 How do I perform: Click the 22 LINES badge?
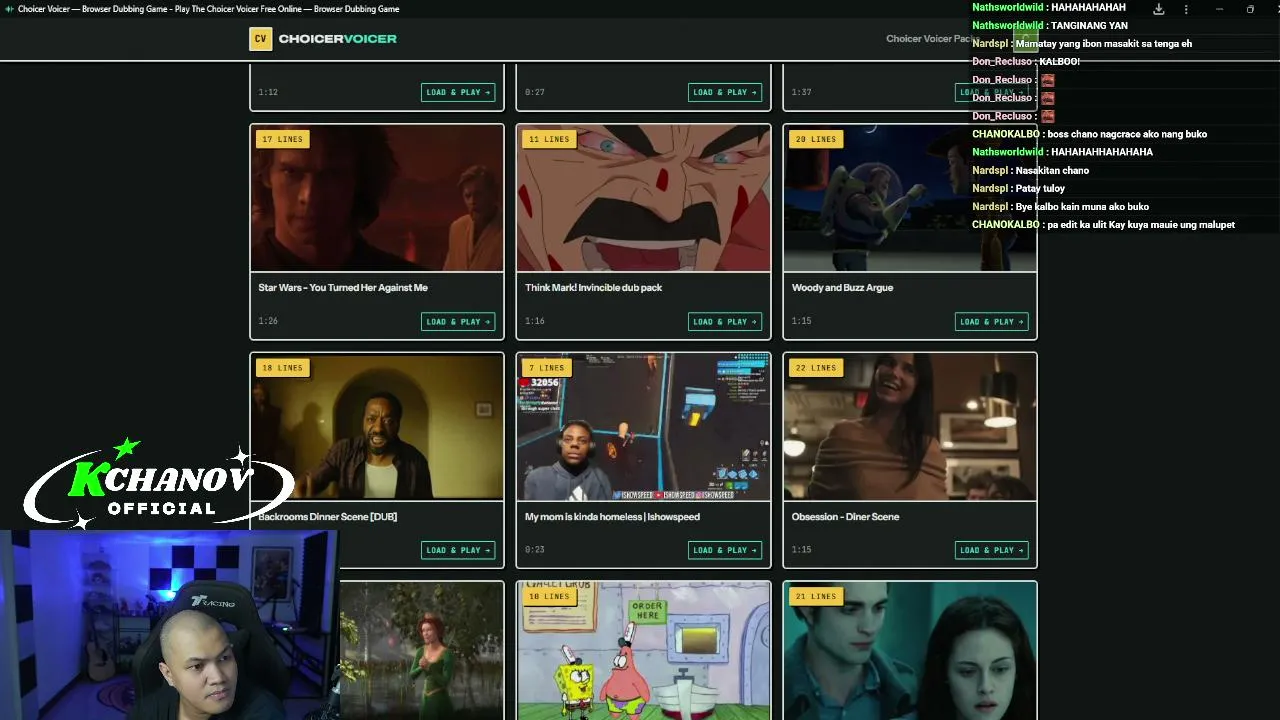point(816,368)
